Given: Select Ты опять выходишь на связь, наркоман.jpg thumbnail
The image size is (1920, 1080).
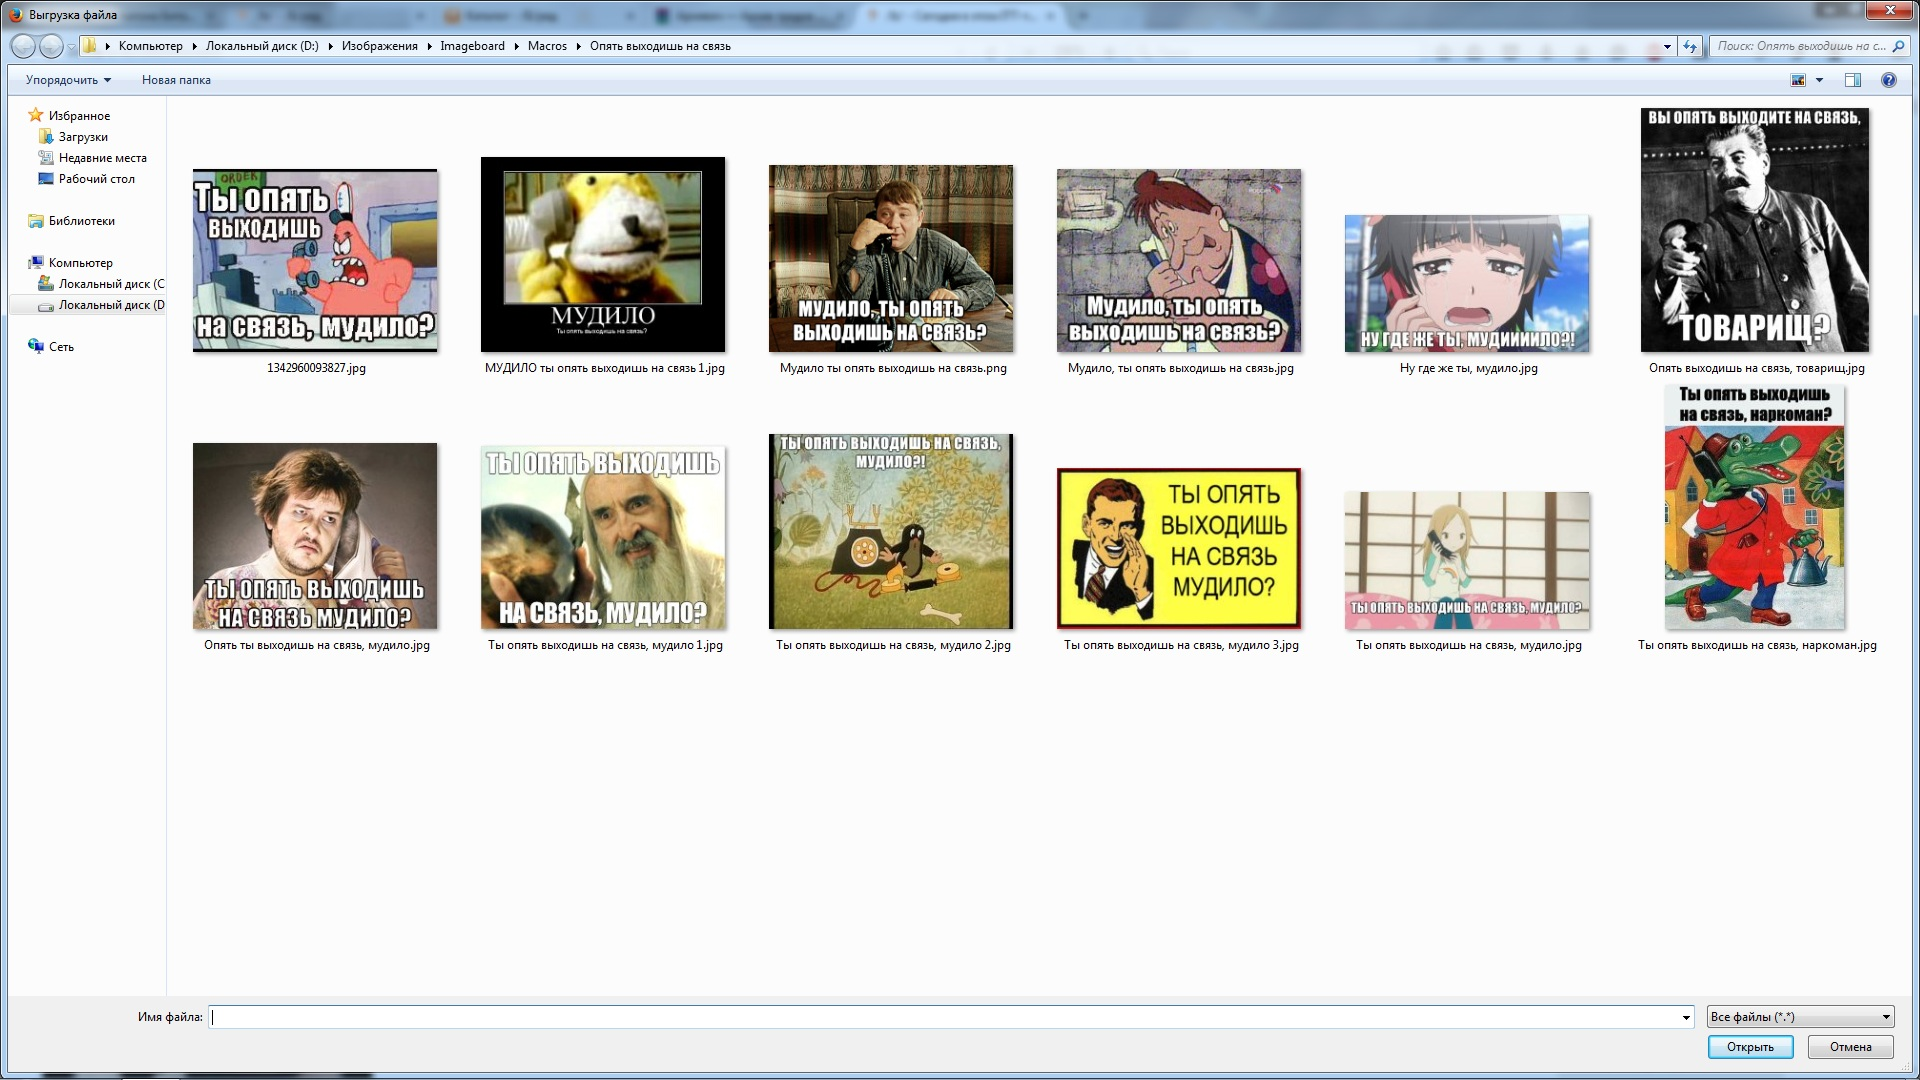Looking at the screenshot, I should 1755,507.
